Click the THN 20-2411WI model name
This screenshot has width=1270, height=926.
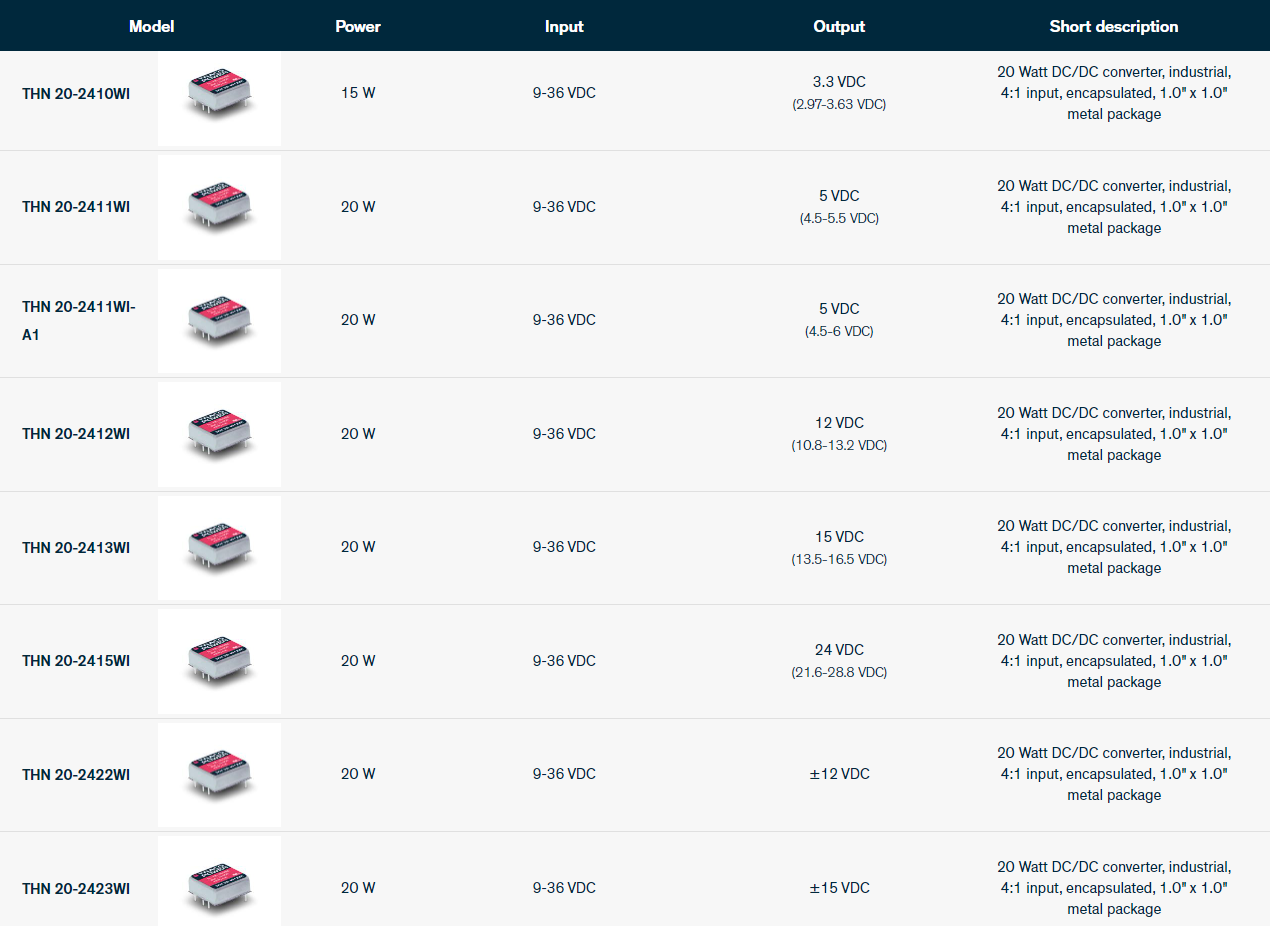click(76, 207)
